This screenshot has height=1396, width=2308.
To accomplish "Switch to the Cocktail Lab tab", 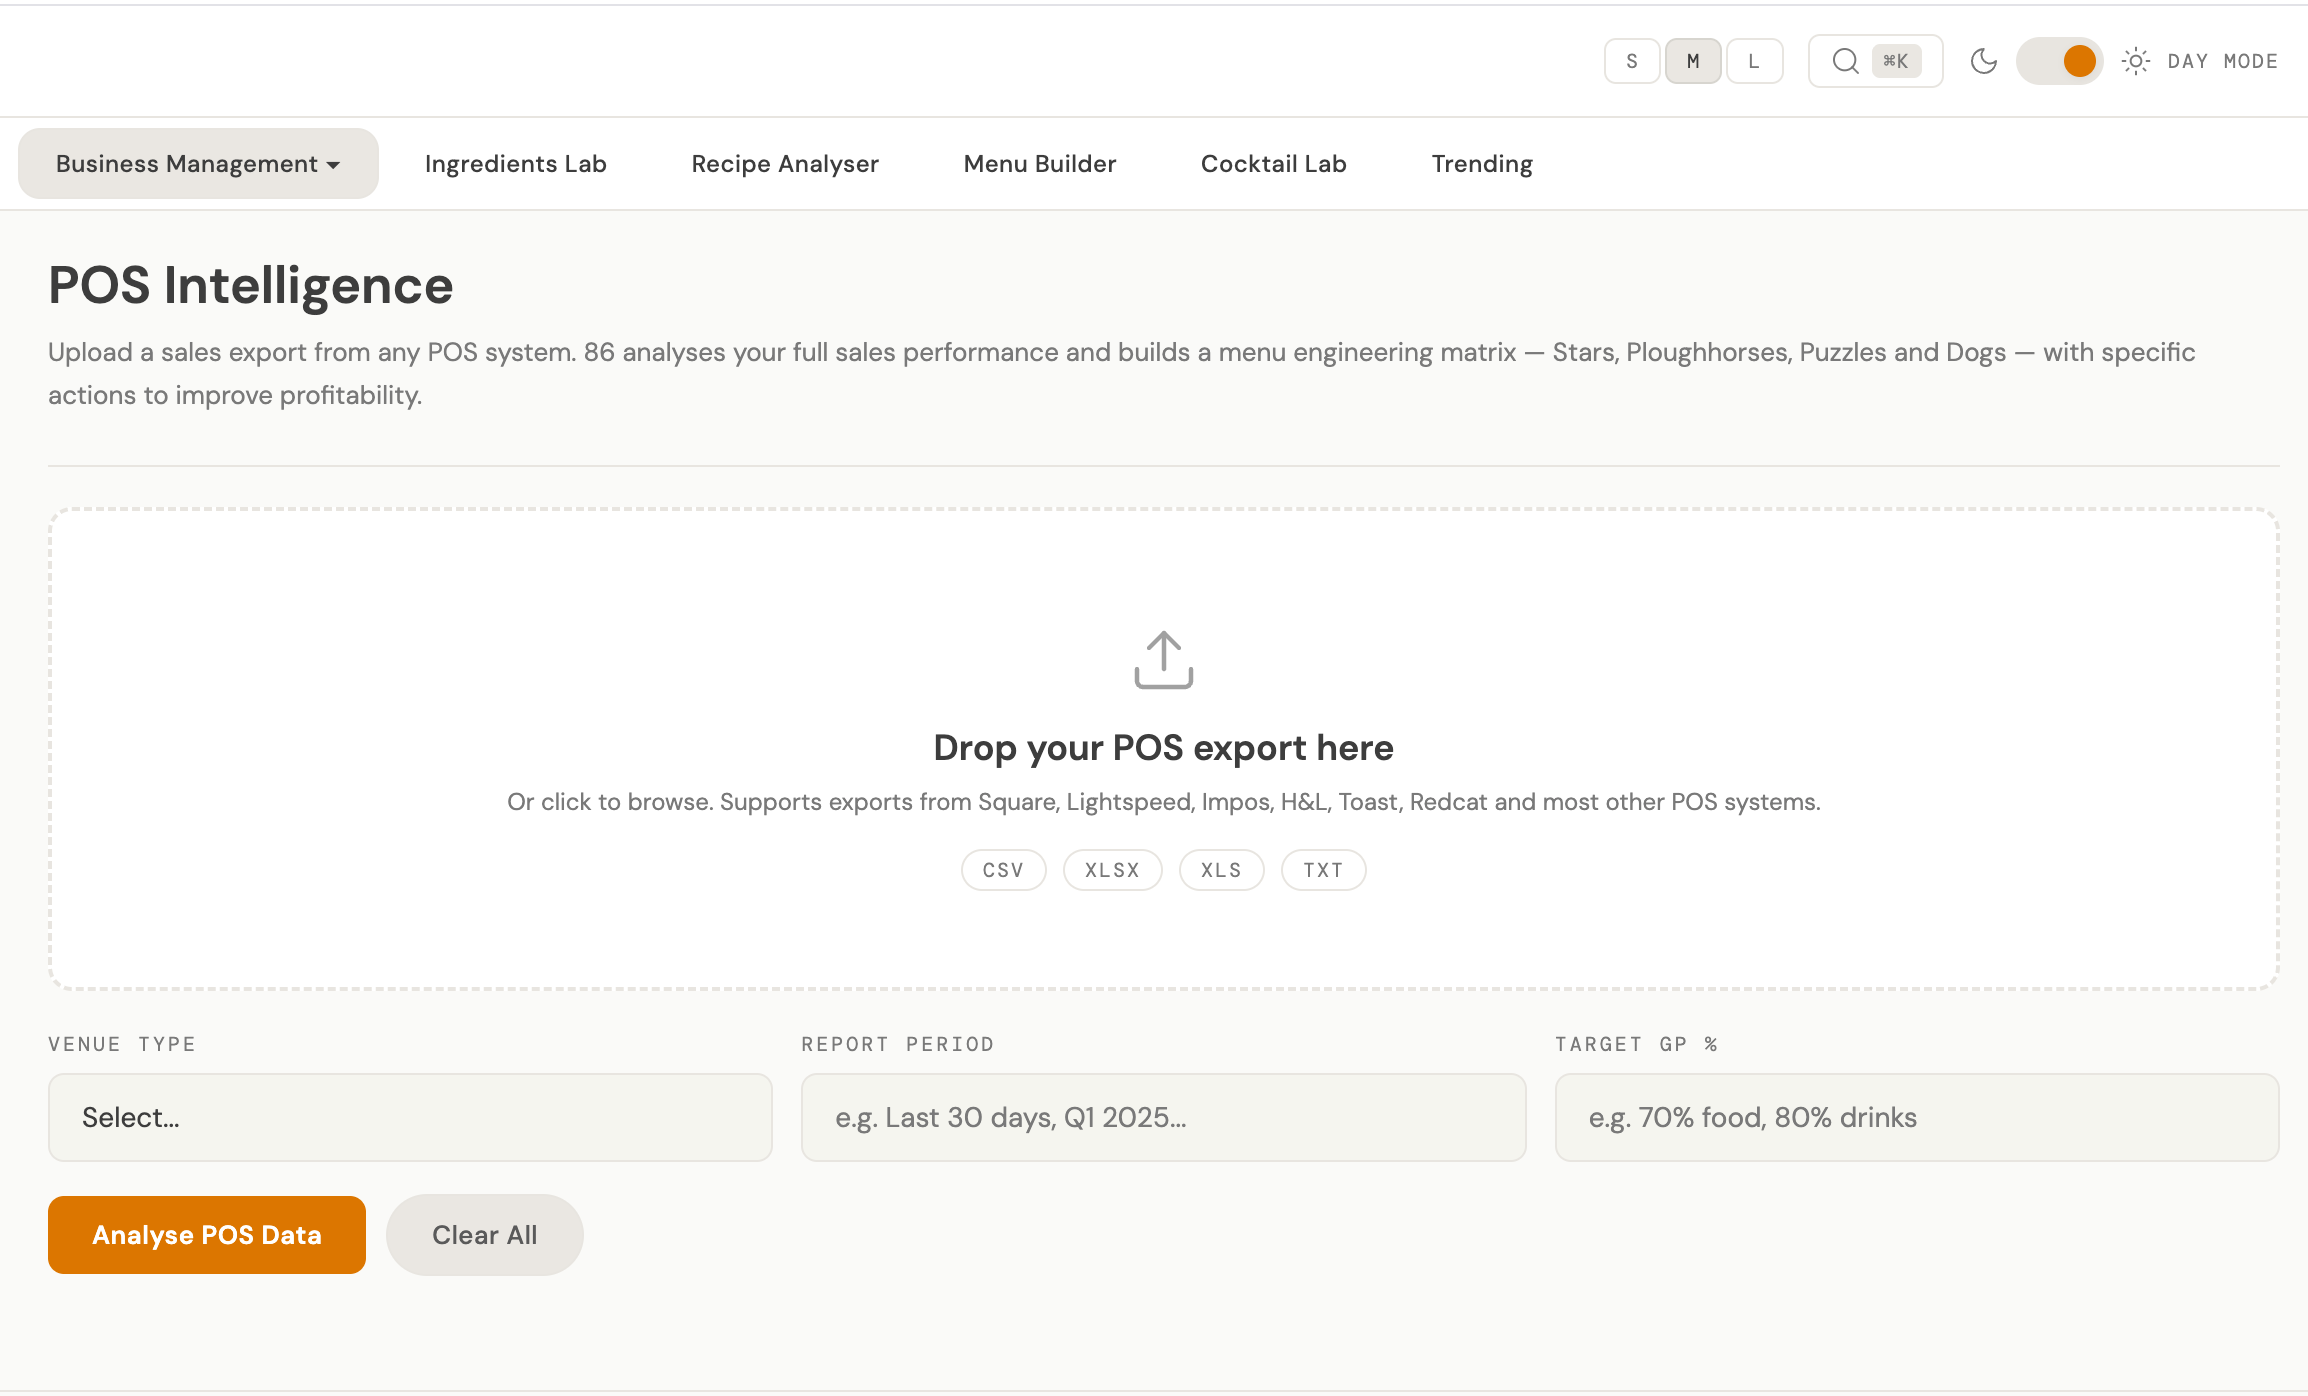I will [x=1273, y=163].
